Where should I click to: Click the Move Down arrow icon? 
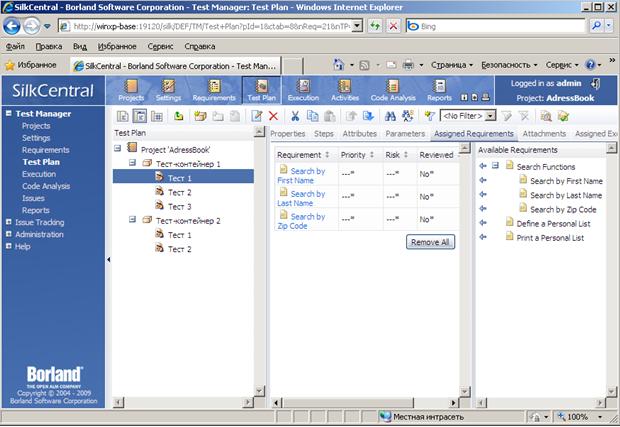368,116
